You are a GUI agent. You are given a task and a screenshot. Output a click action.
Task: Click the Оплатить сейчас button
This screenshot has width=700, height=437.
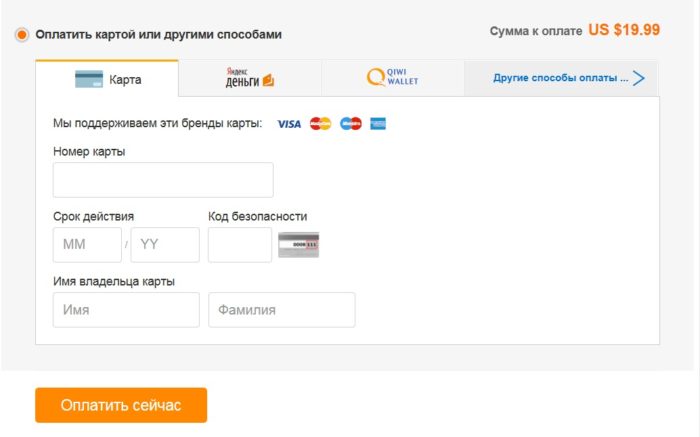click(x=121, y=405)
